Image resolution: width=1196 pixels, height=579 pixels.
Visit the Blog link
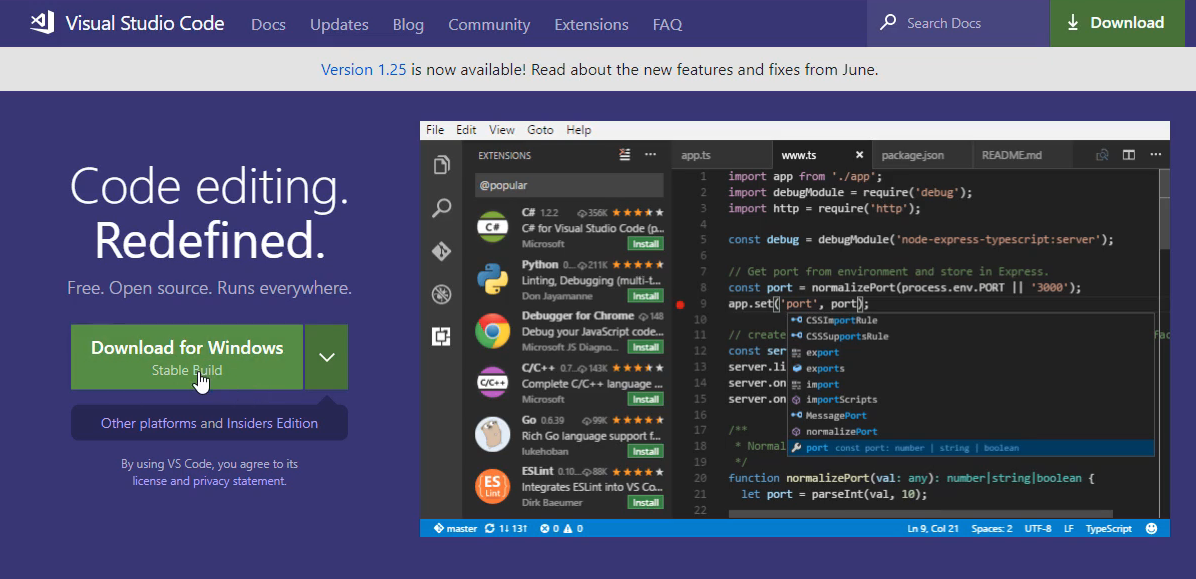coord(408,24)
